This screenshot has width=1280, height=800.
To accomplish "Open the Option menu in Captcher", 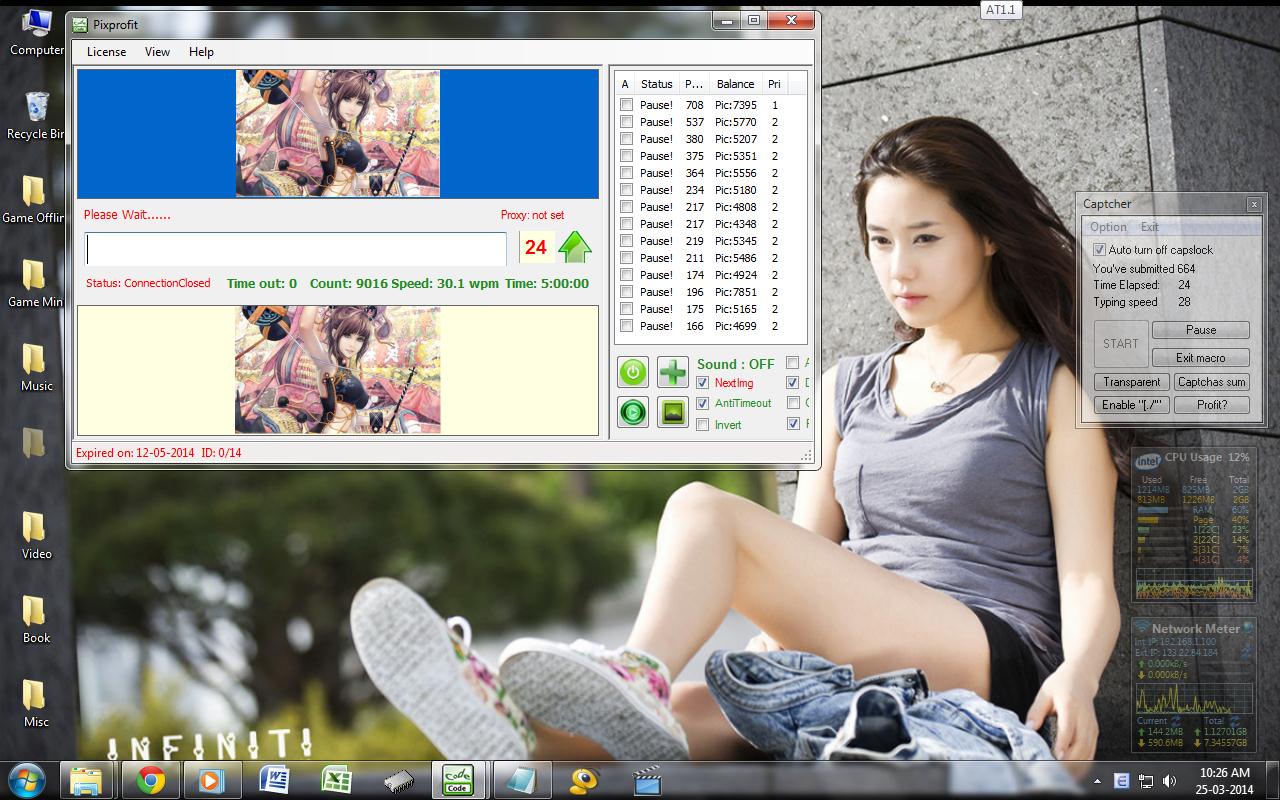I will tap(1108, 227).
